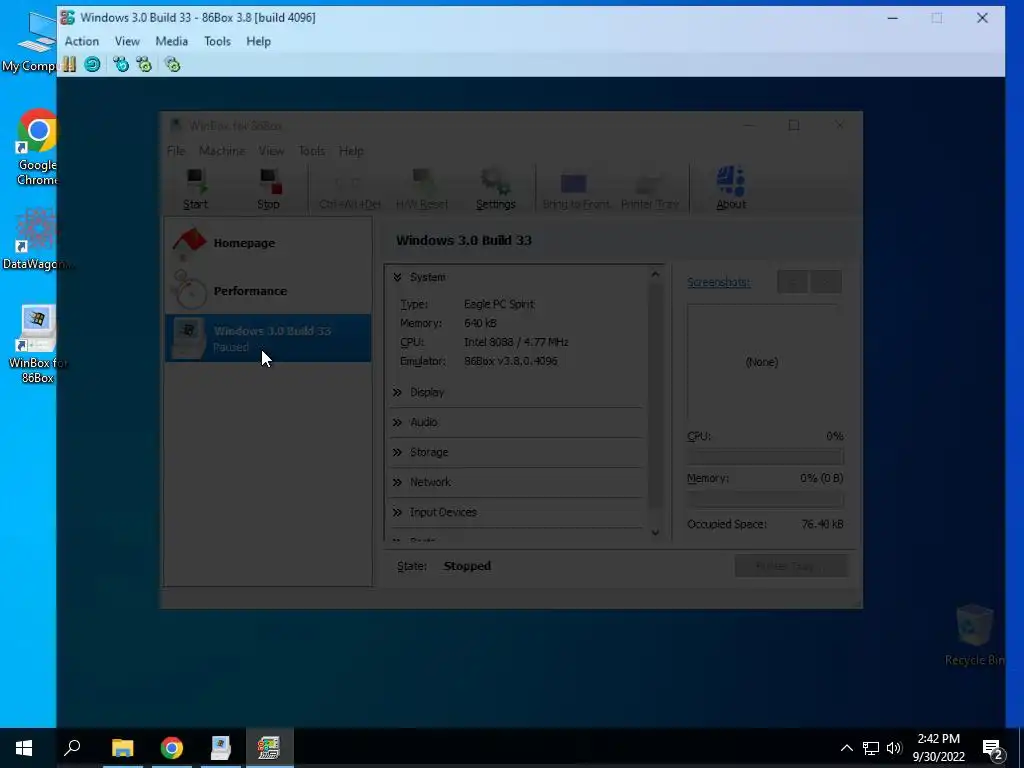Click H/W Reset in WinBox toolbar
This screenshot has height=768, width=1024.
tap(422, 189)
